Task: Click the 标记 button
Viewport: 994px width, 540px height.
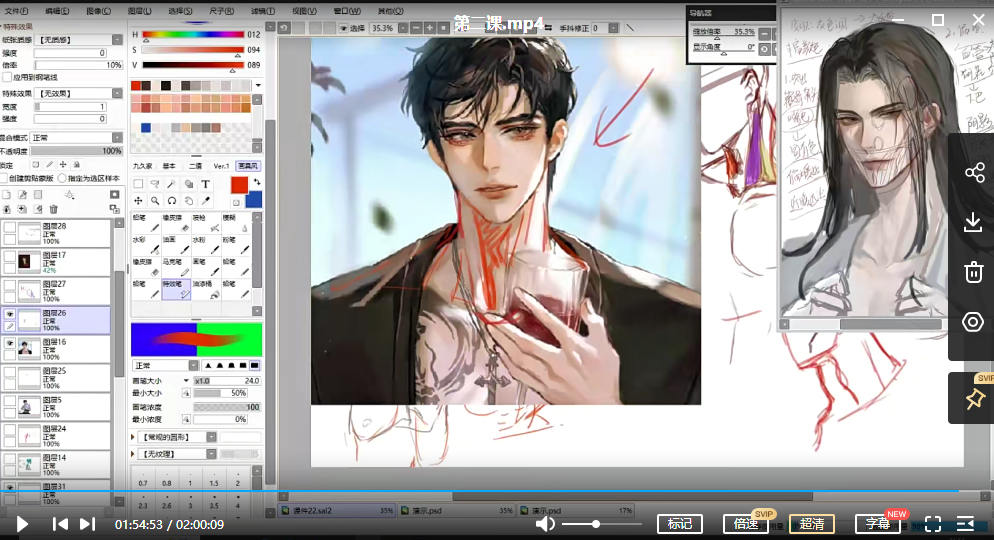Action: pos(680,524)
